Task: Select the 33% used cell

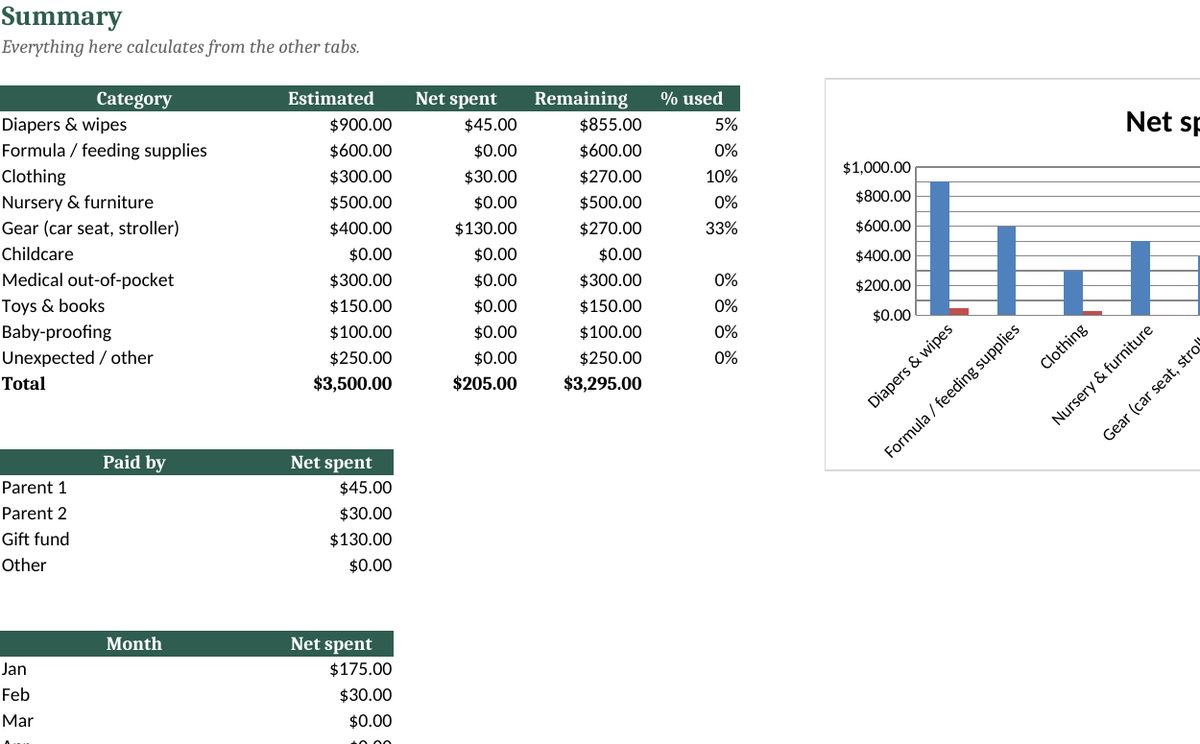Action: click(x=722, y=229)
